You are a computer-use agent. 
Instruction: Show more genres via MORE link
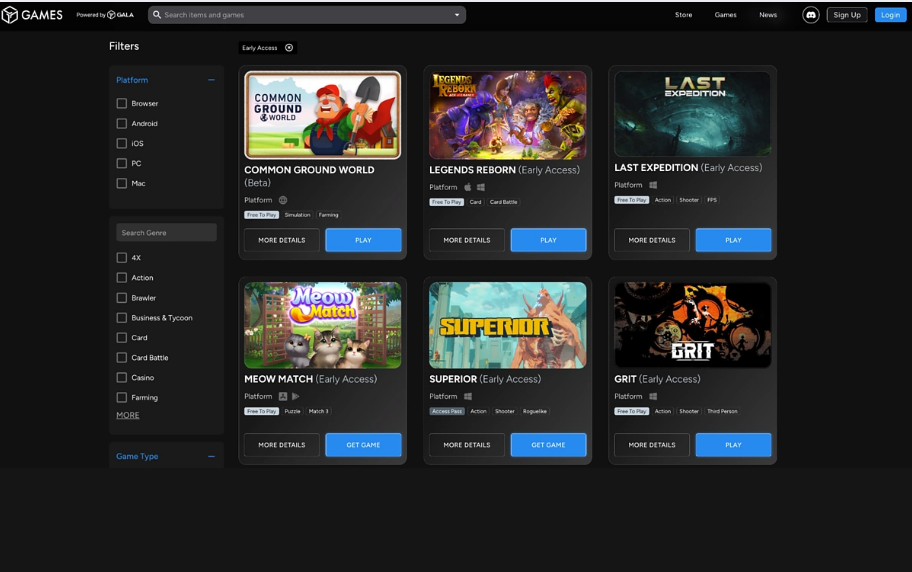click(x=128, y=415)
